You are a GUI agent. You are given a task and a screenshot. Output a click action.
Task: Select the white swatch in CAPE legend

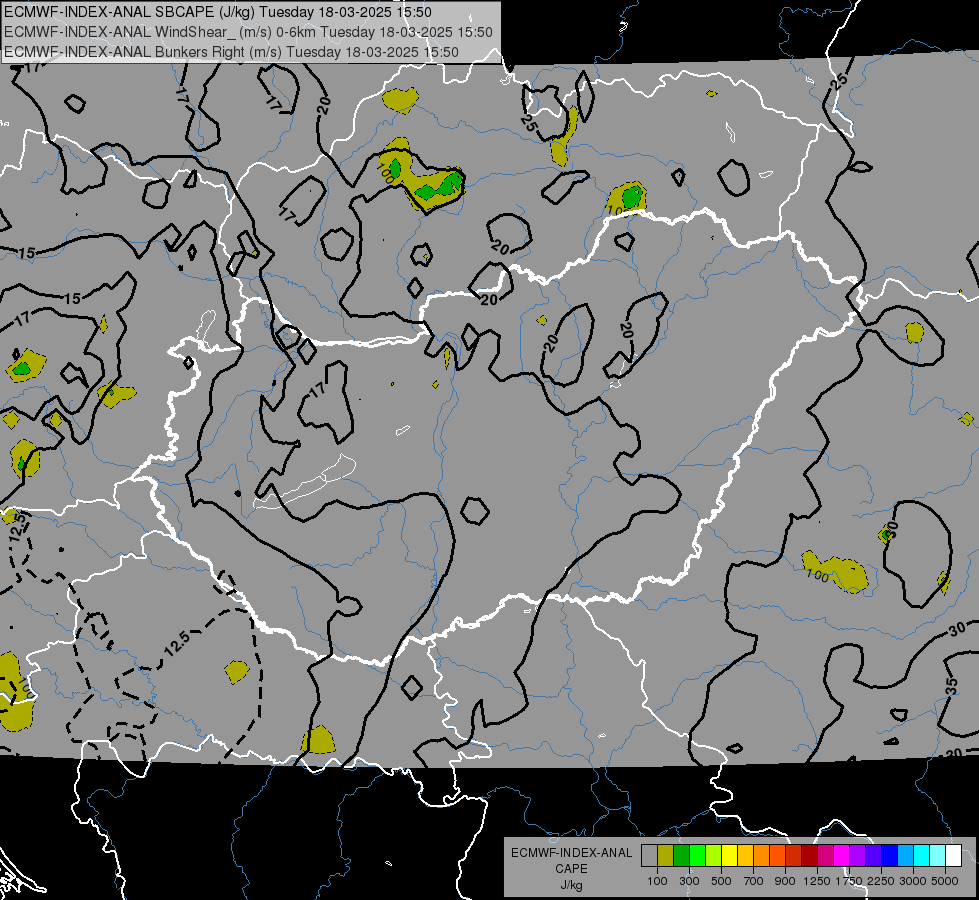(x=953, y=856)
